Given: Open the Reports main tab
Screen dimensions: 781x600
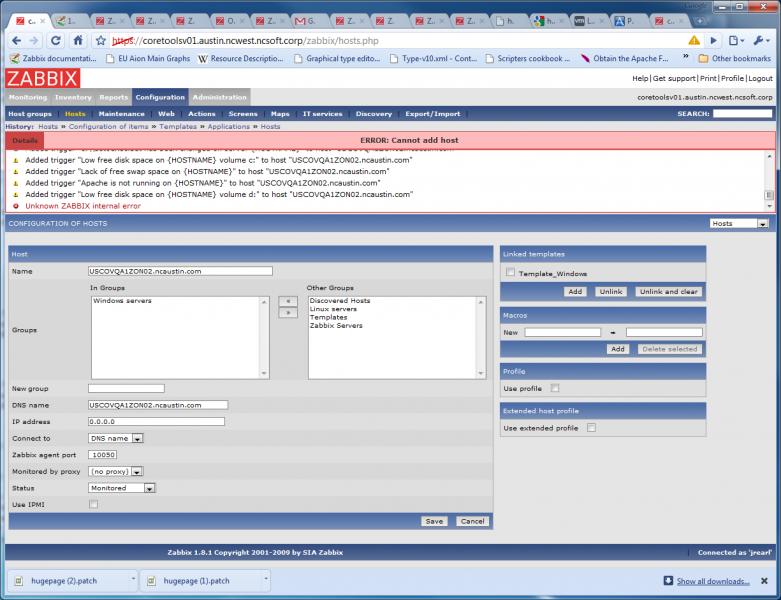Looking at the screenshot, I should pyautogui.click(x=114, y=97).
